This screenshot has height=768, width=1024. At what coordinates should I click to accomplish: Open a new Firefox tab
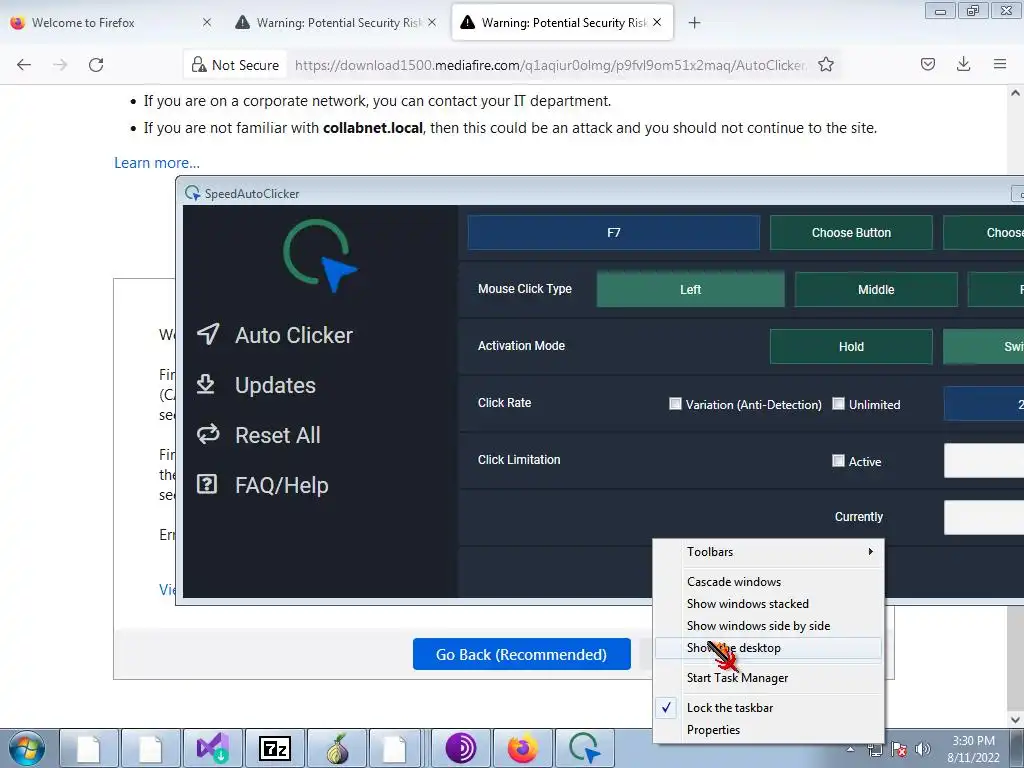click(x=694, y=23)
